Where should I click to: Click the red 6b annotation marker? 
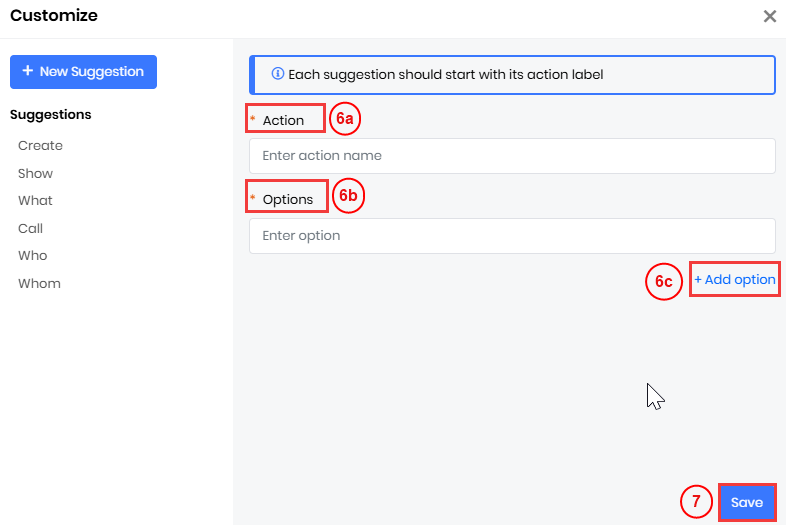(x=347, y=197)
